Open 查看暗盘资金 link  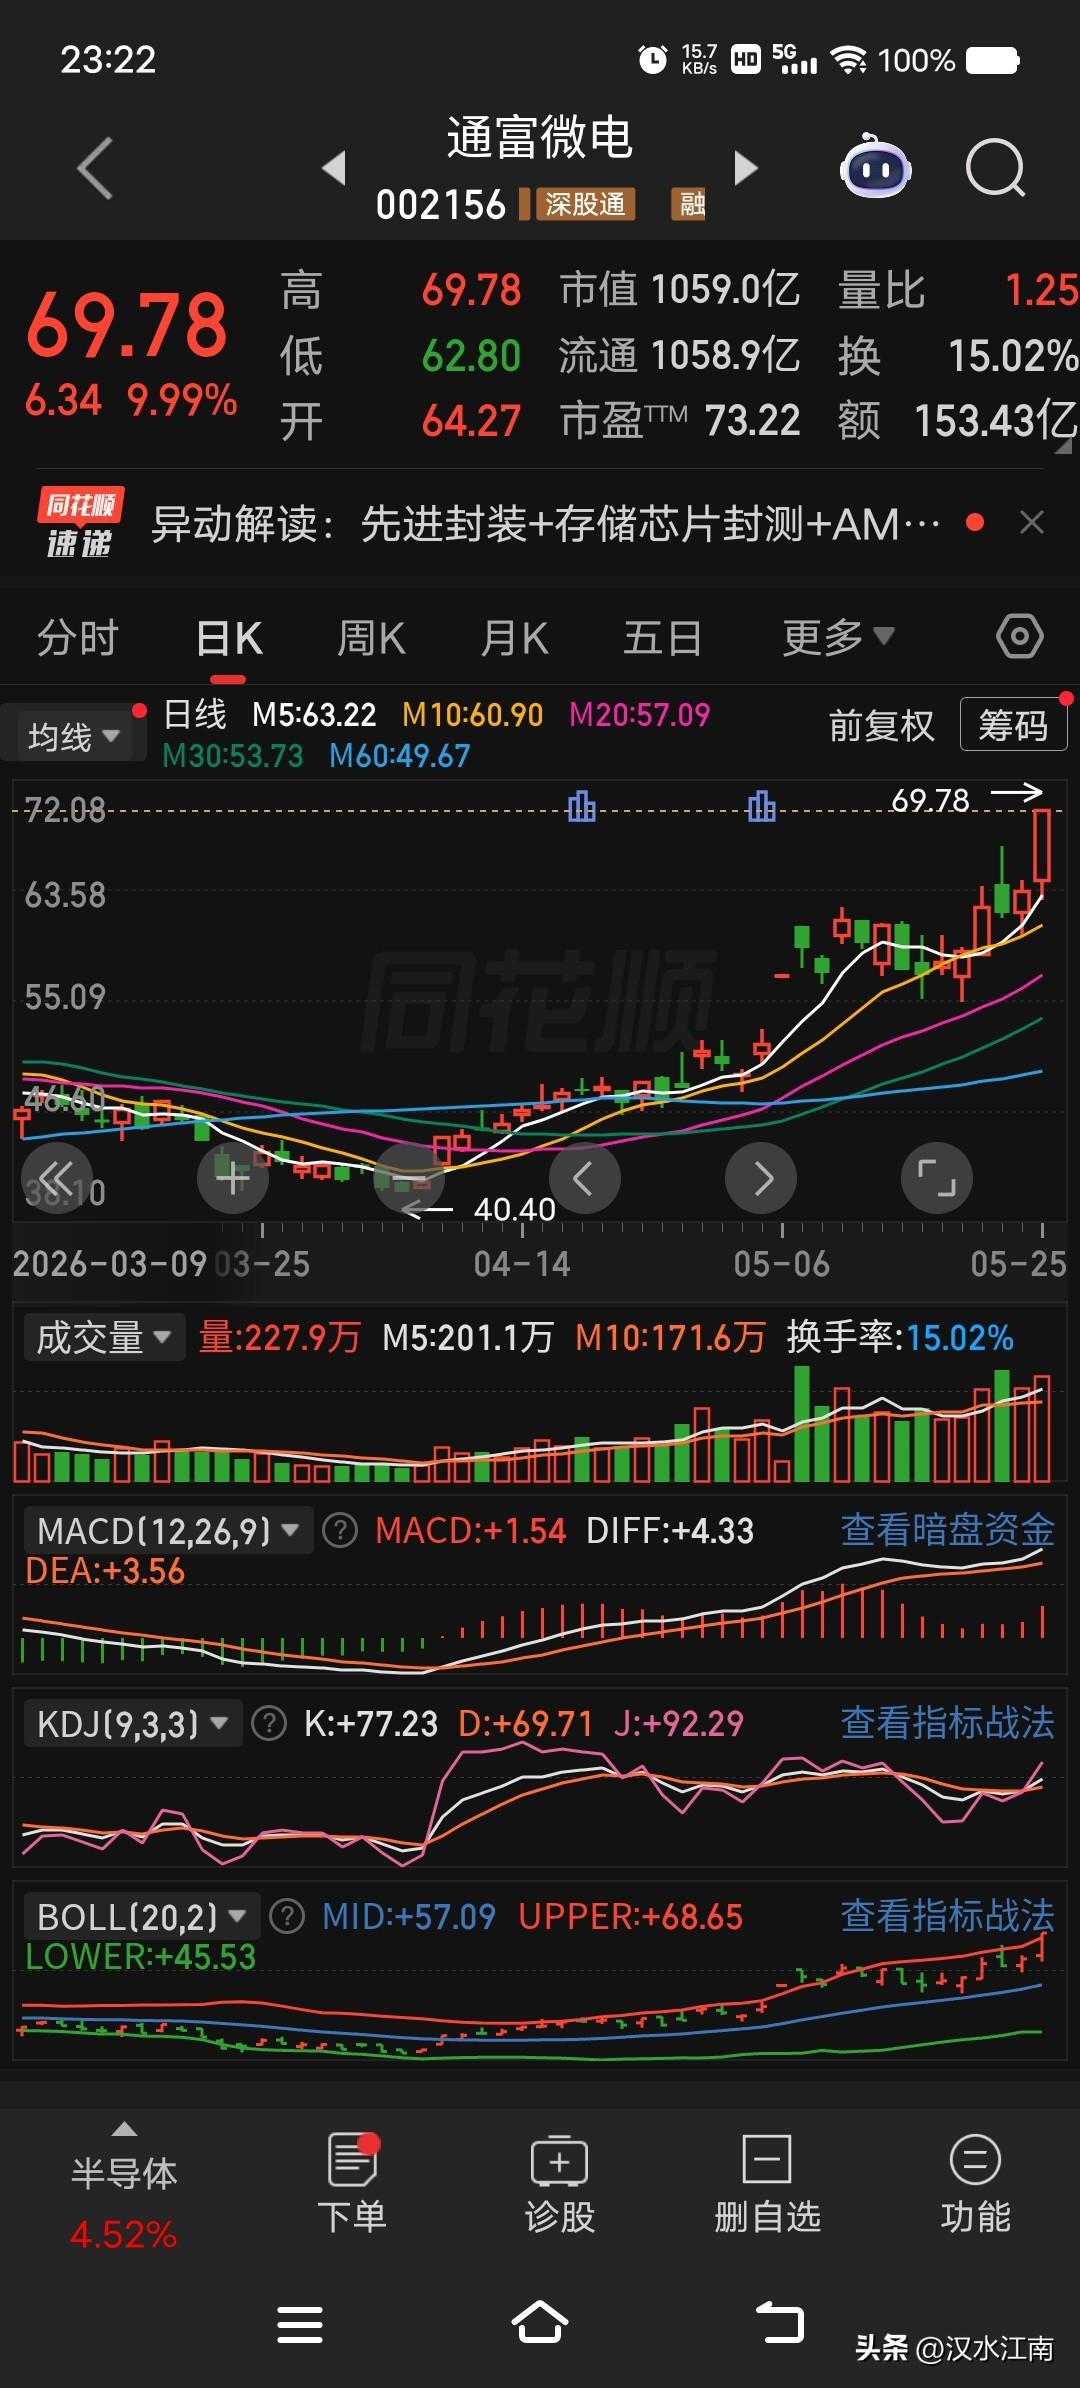[x=947, y=1530]
